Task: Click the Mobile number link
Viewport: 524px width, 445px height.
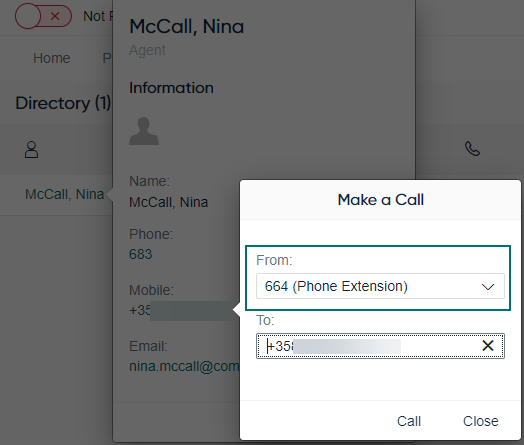Action: click(180, 310)
